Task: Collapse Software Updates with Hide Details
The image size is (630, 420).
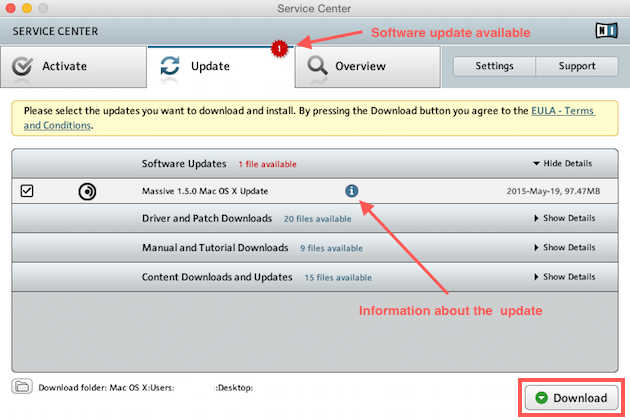Action: 562,164
